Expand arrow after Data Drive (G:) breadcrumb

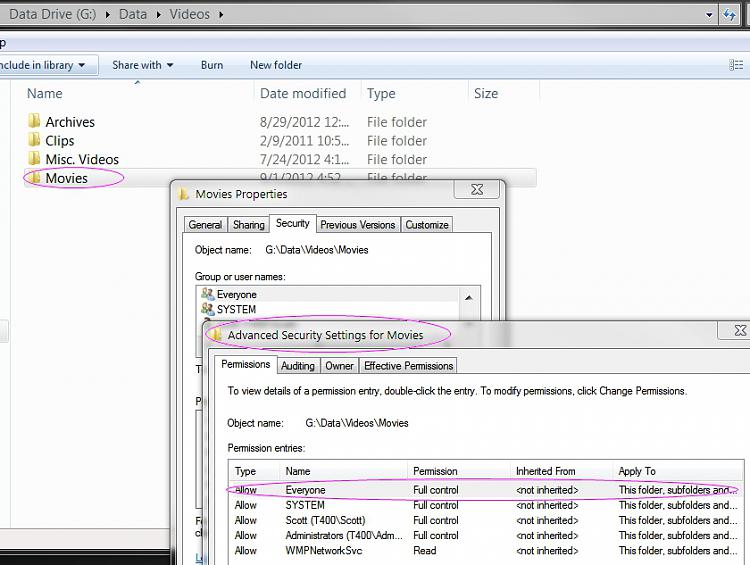(108, 15)
